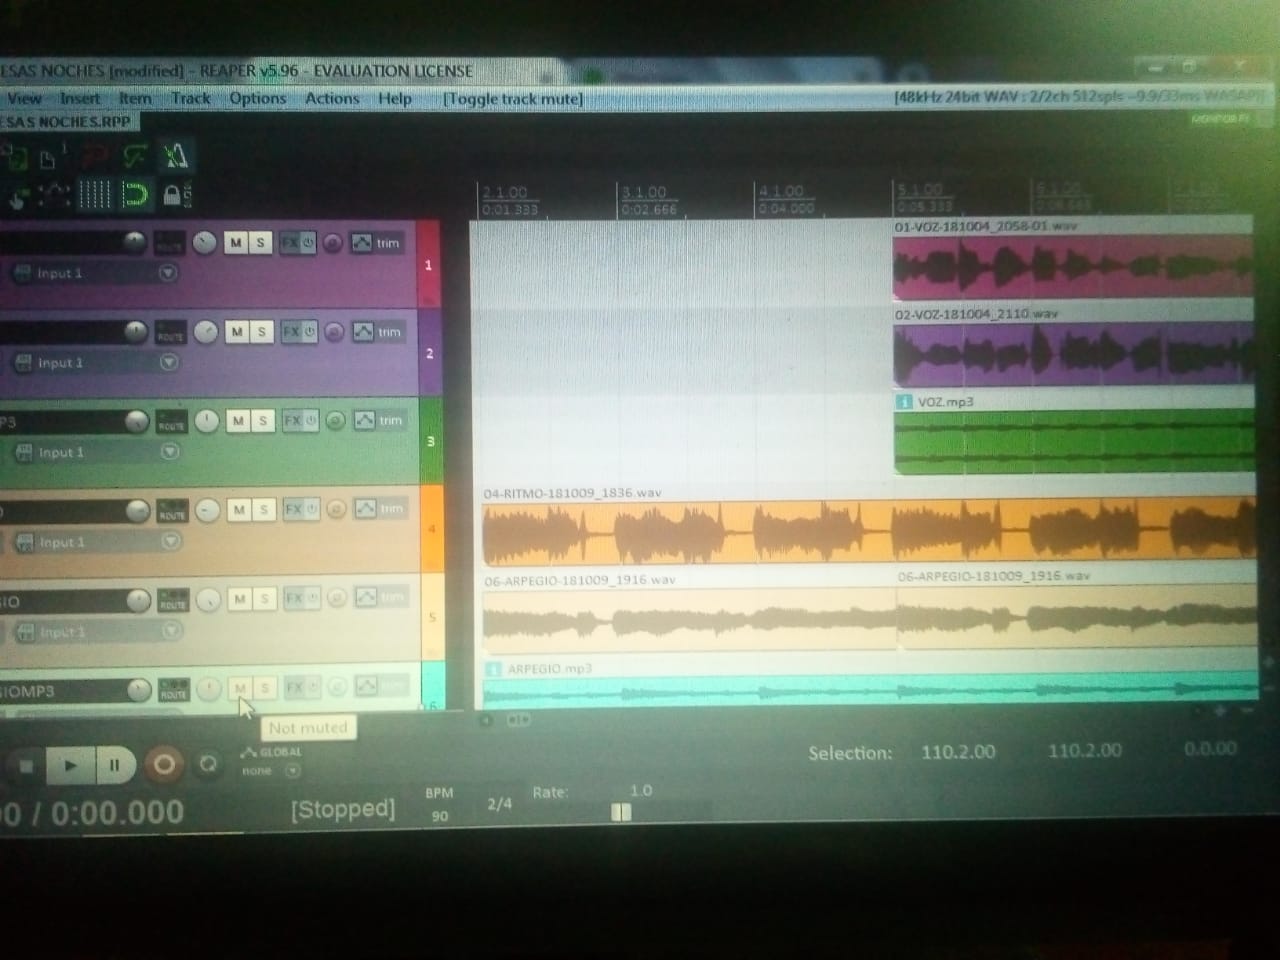Open trim automation mode menu on track 3

pyautogui.click(x=391, y=421)
